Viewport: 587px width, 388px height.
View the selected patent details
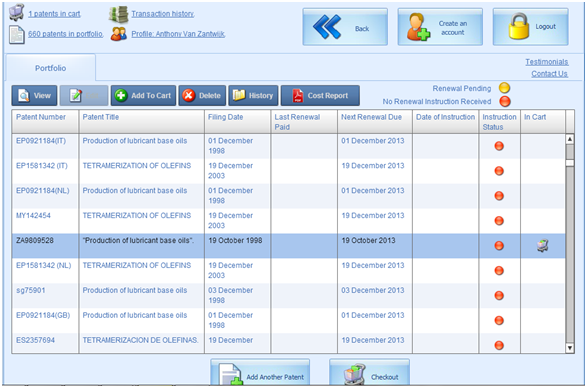click(x=34, y=96)
